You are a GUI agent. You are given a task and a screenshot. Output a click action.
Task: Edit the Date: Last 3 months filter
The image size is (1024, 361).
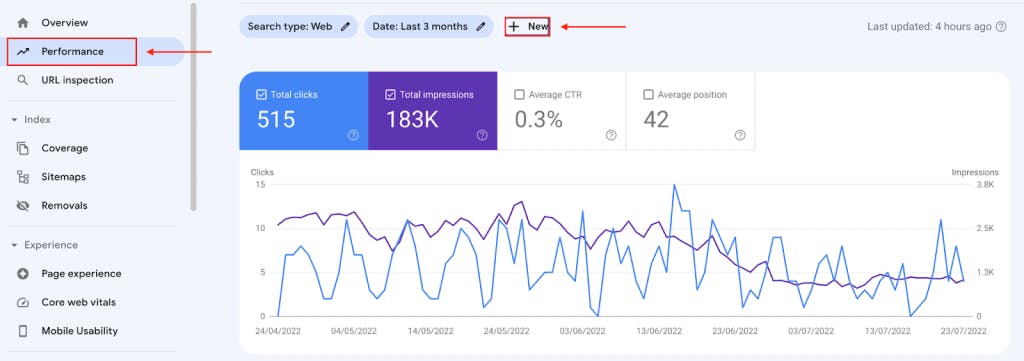pos(428,27)
